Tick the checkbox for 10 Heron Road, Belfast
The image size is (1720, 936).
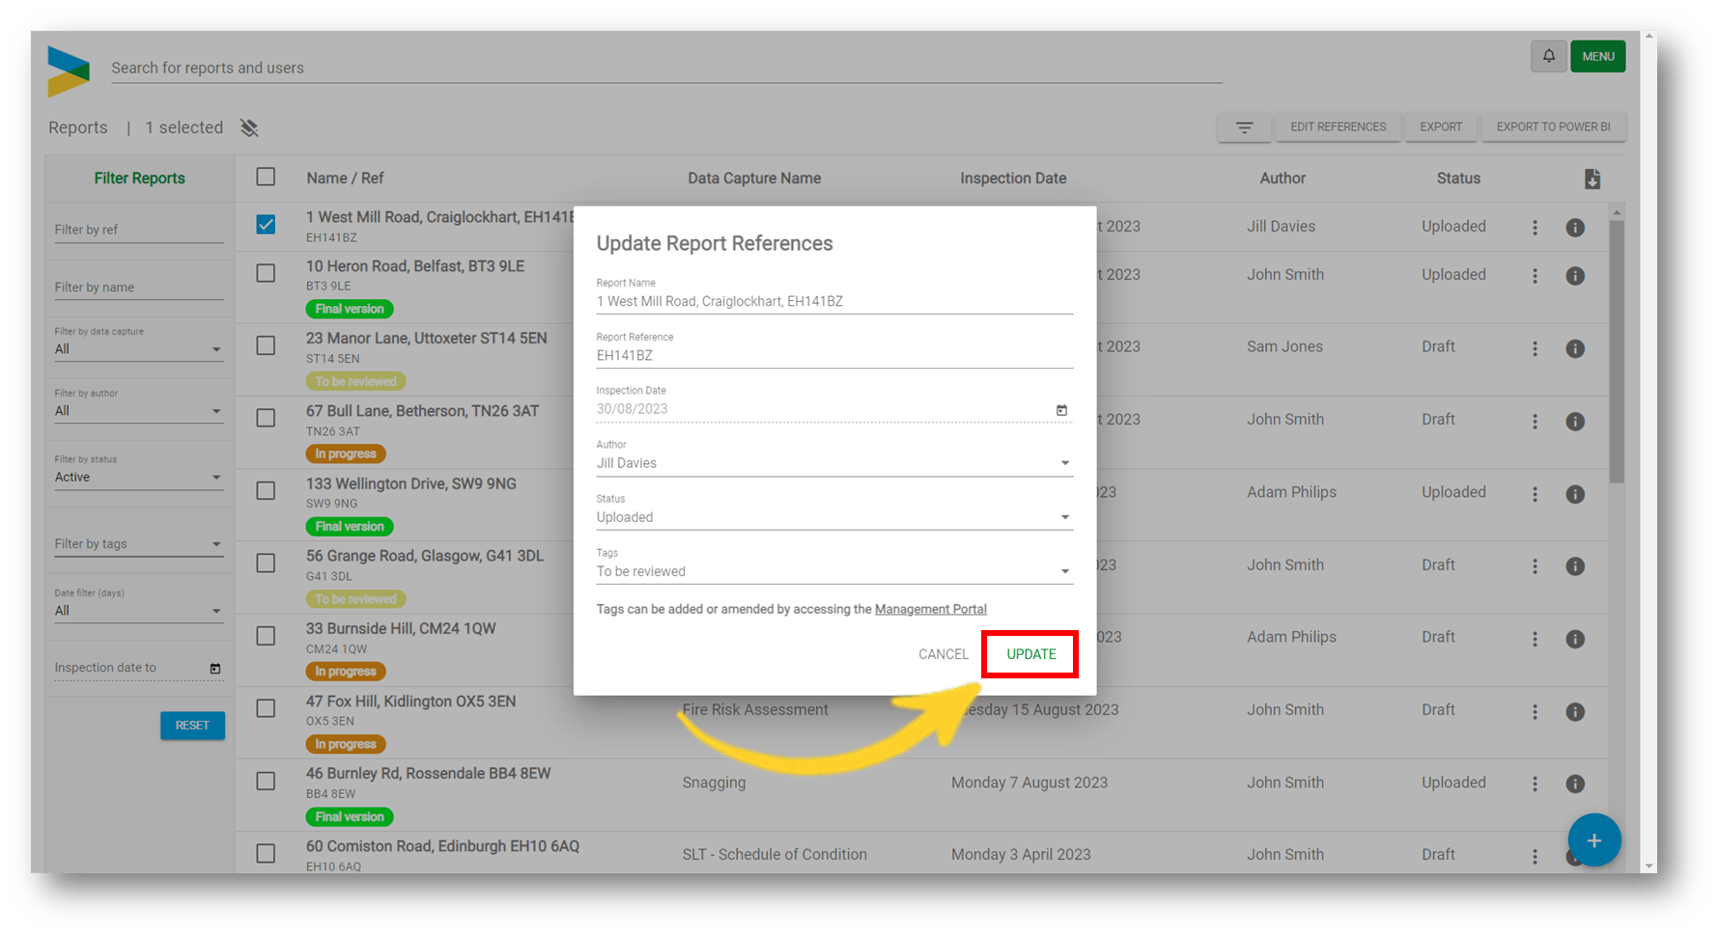[x=266, y=273]
